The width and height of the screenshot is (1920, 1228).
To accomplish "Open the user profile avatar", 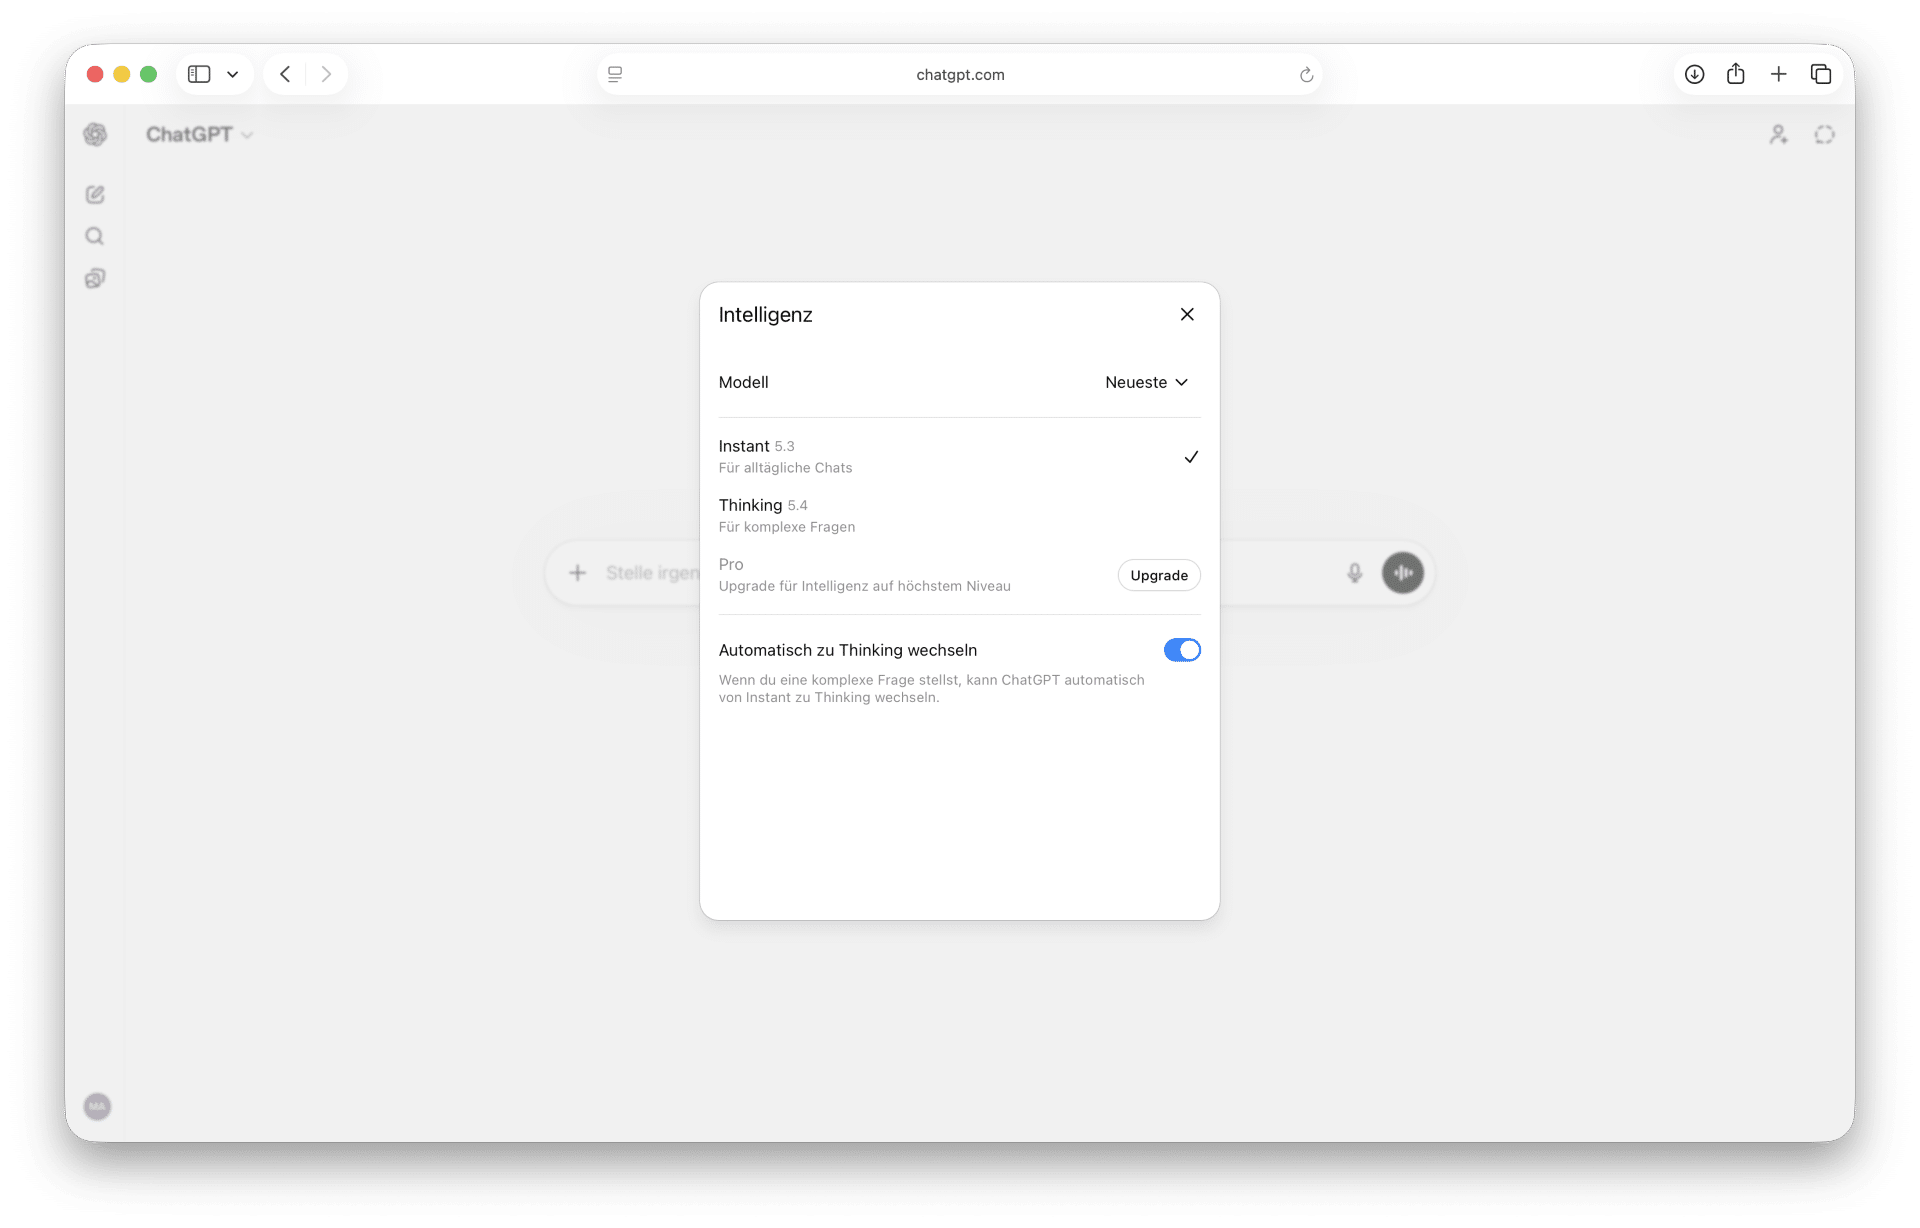I will point(97,1106).
